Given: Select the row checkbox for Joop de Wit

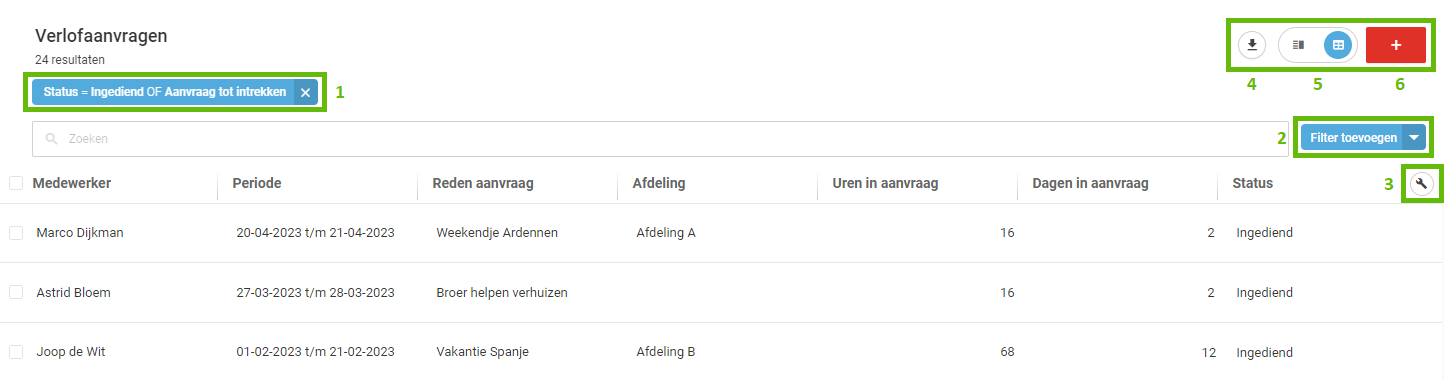Looking at the screenshot, I should [15, 352].
